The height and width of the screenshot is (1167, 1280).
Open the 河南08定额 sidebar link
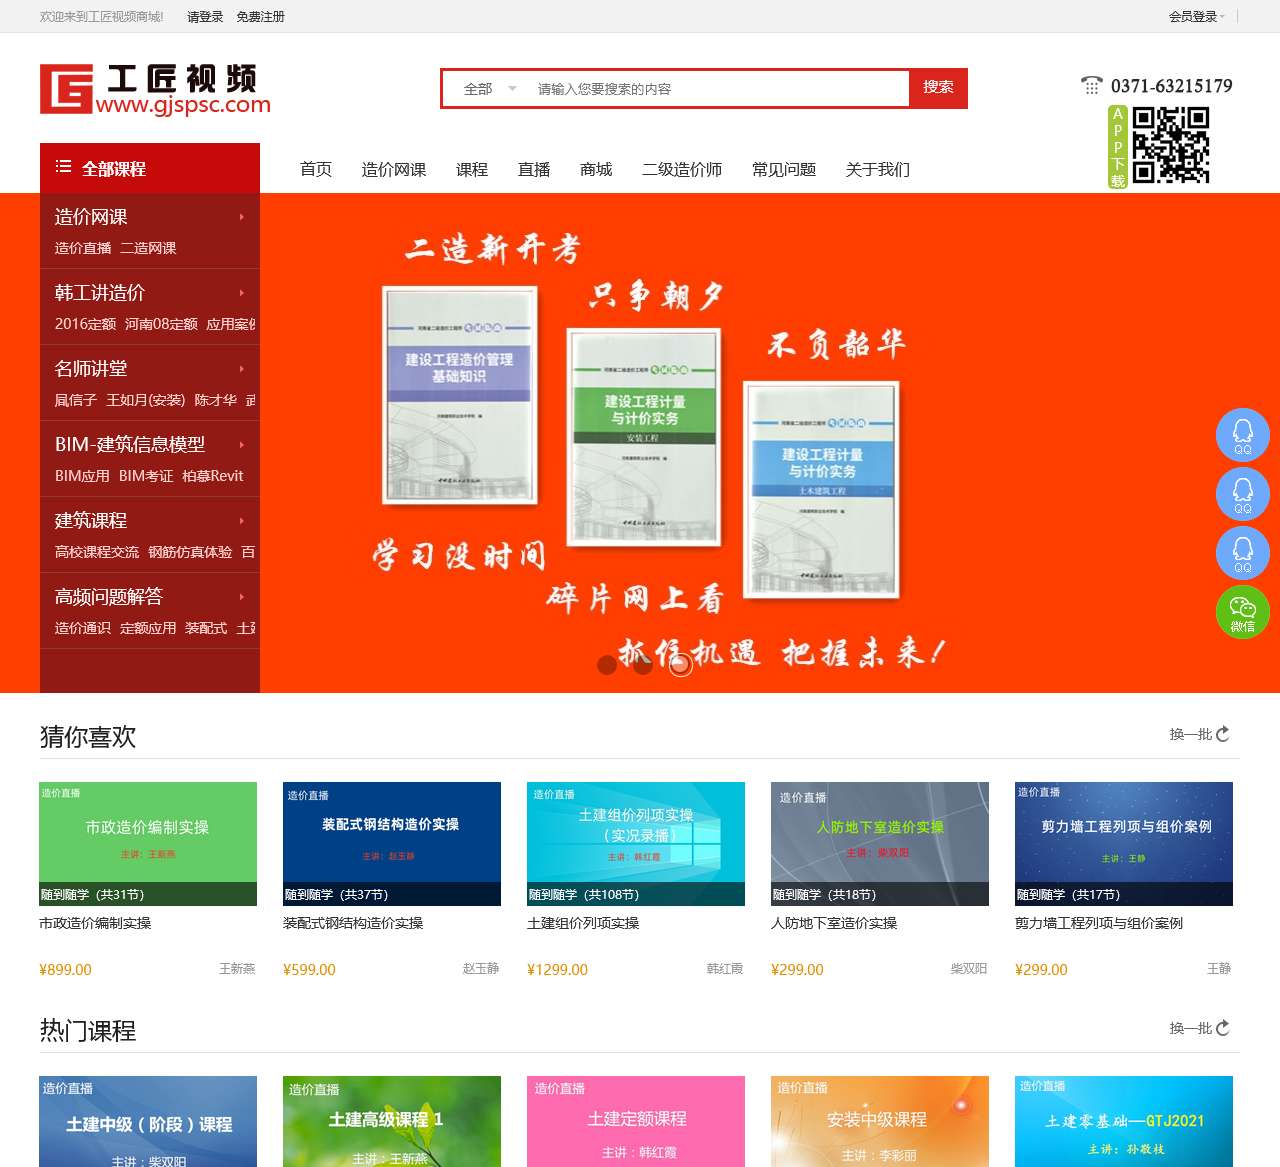point(161,324)
